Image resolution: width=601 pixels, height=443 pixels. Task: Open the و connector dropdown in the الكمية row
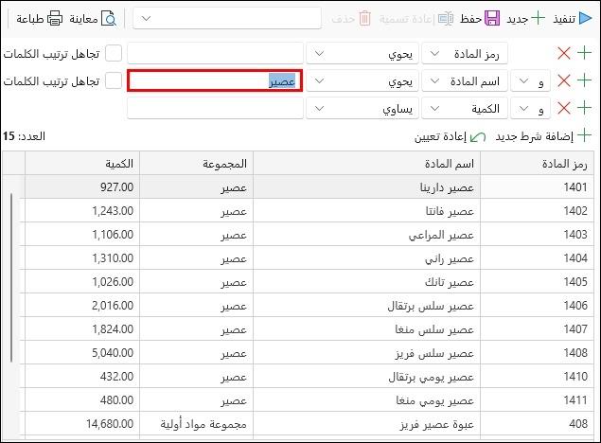click(x=531, y=108)
